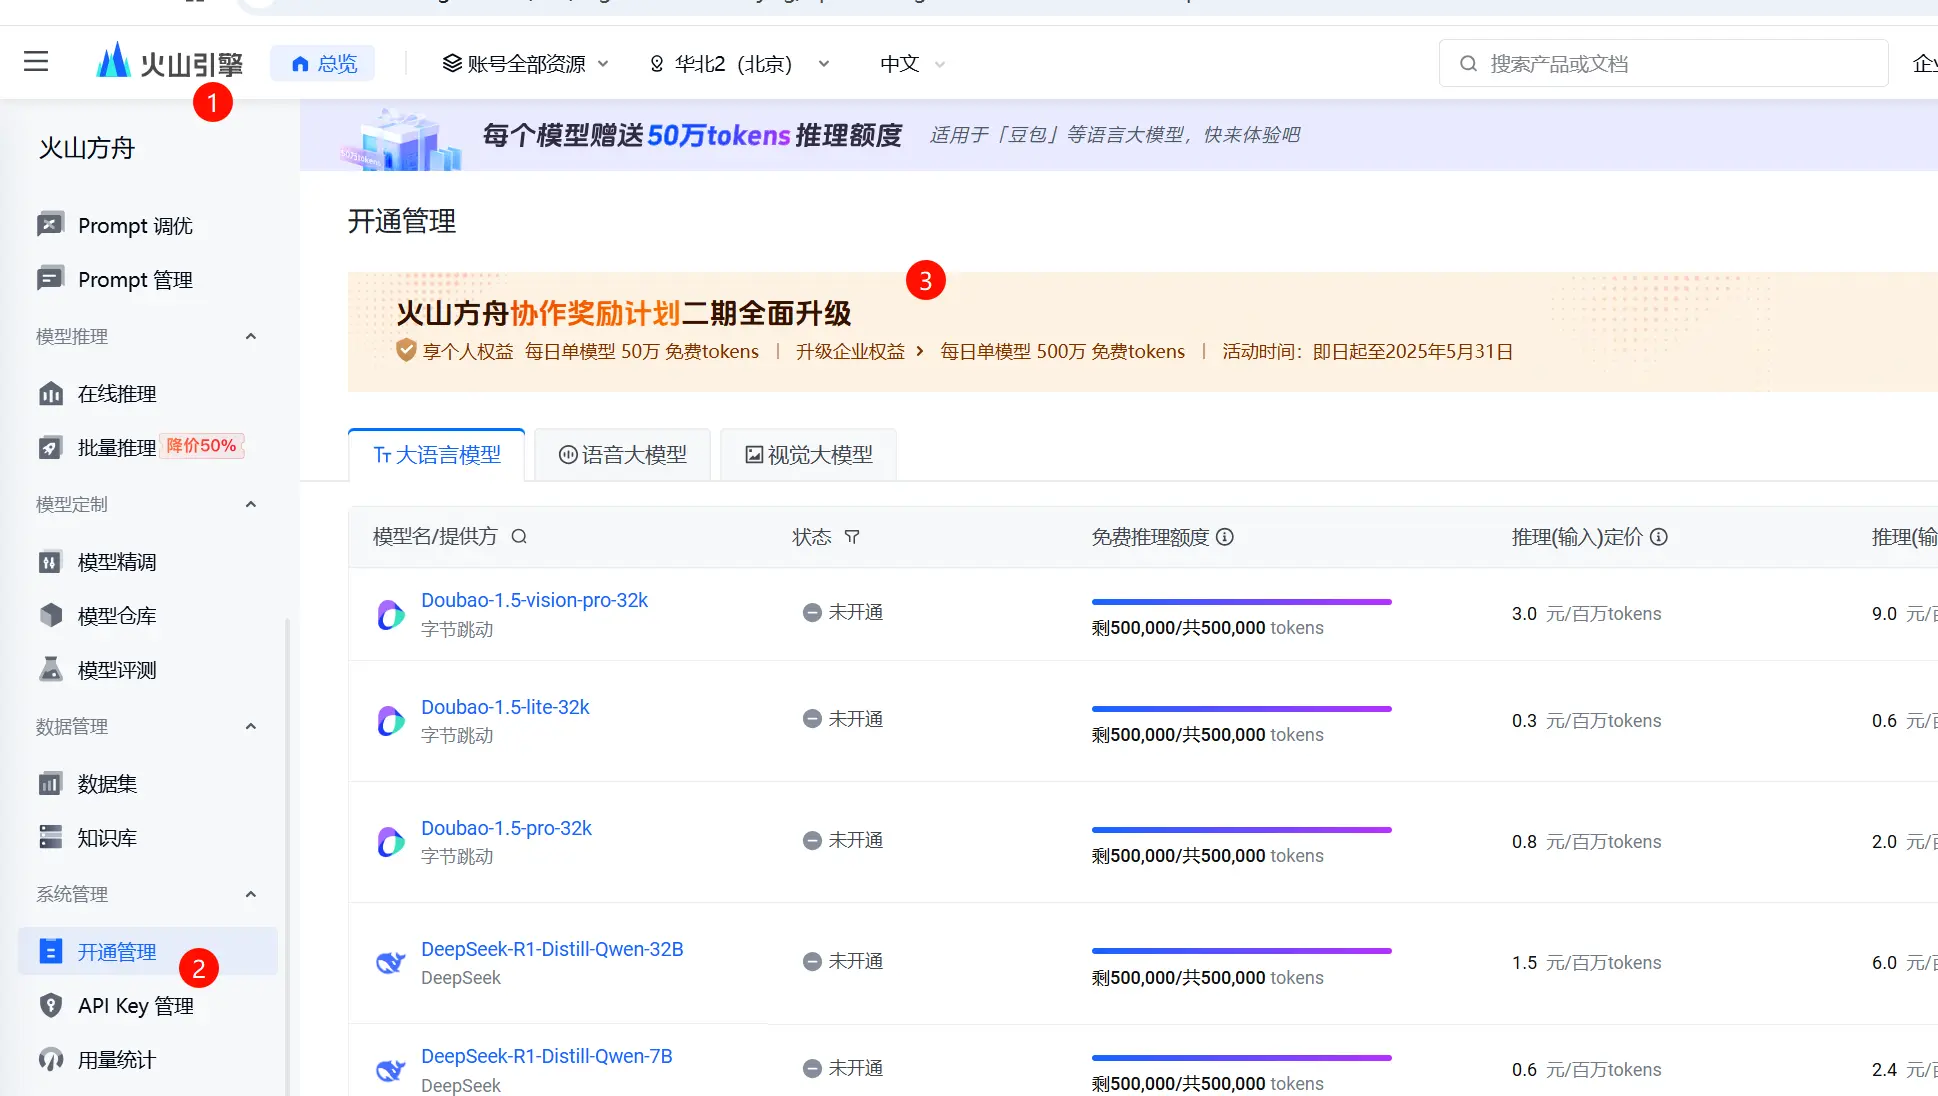
Task: Click the 状态 column filter icon
Action: (x=852, y=537)
